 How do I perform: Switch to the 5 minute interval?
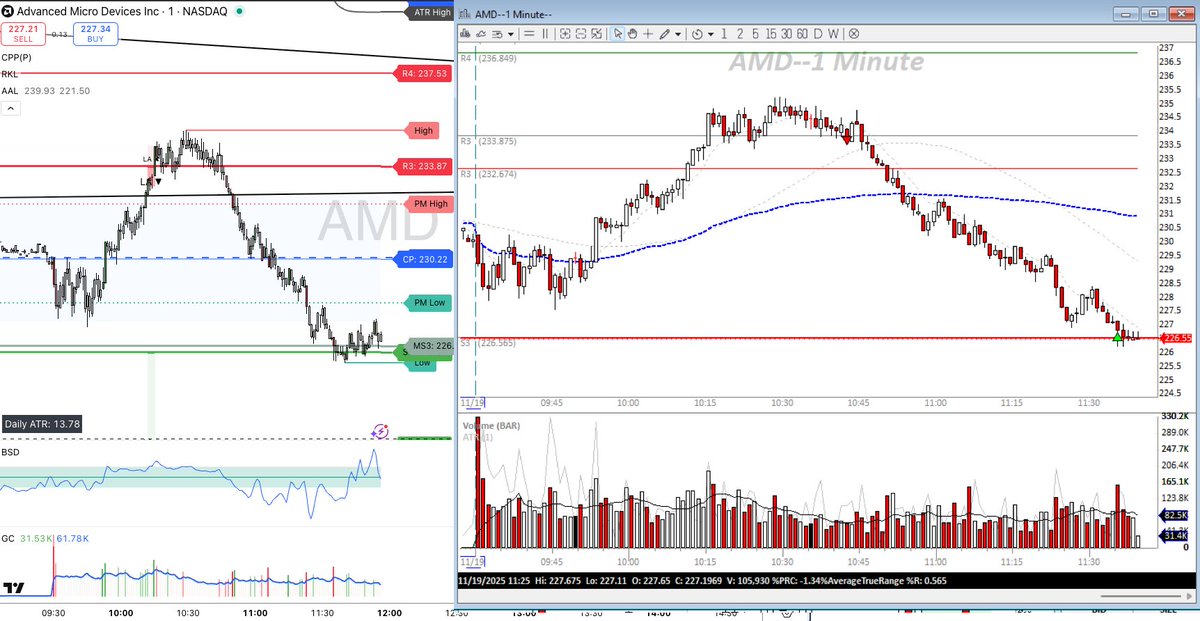[x=755, y=33]
